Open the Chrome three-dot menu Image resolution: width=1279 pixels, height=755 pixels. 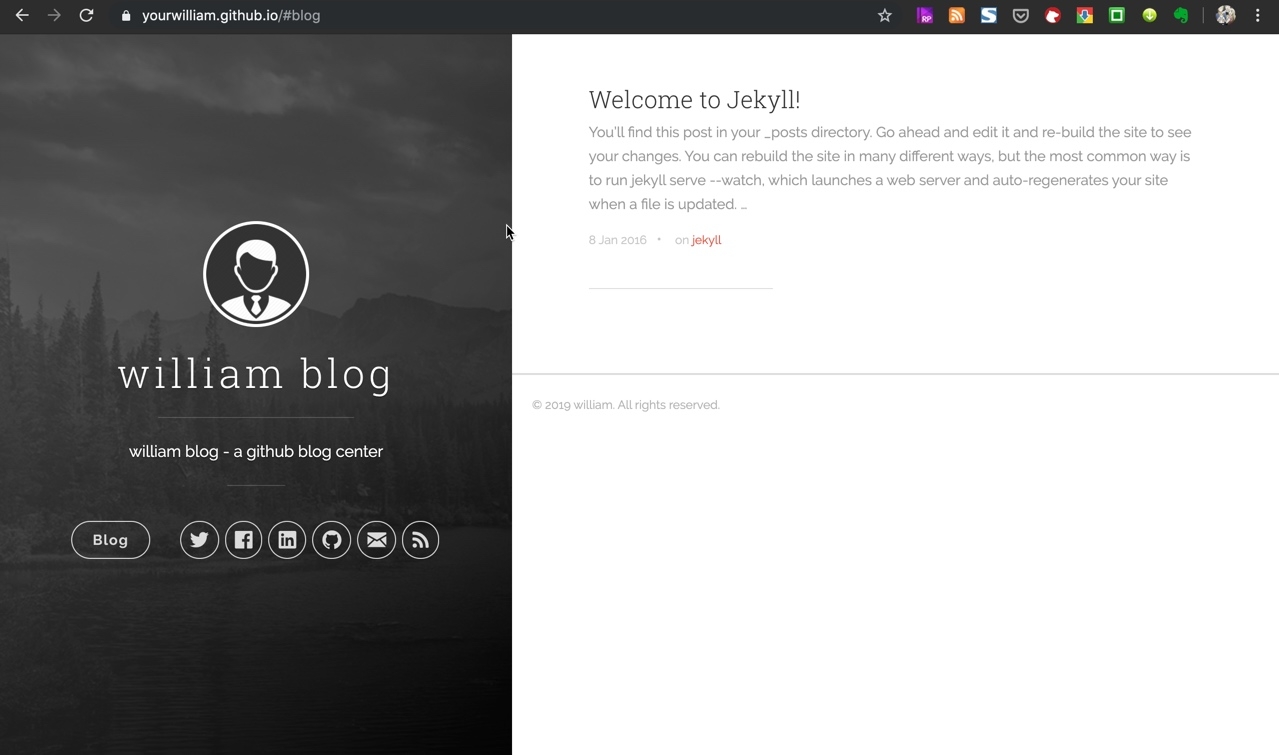(1257, 16)
